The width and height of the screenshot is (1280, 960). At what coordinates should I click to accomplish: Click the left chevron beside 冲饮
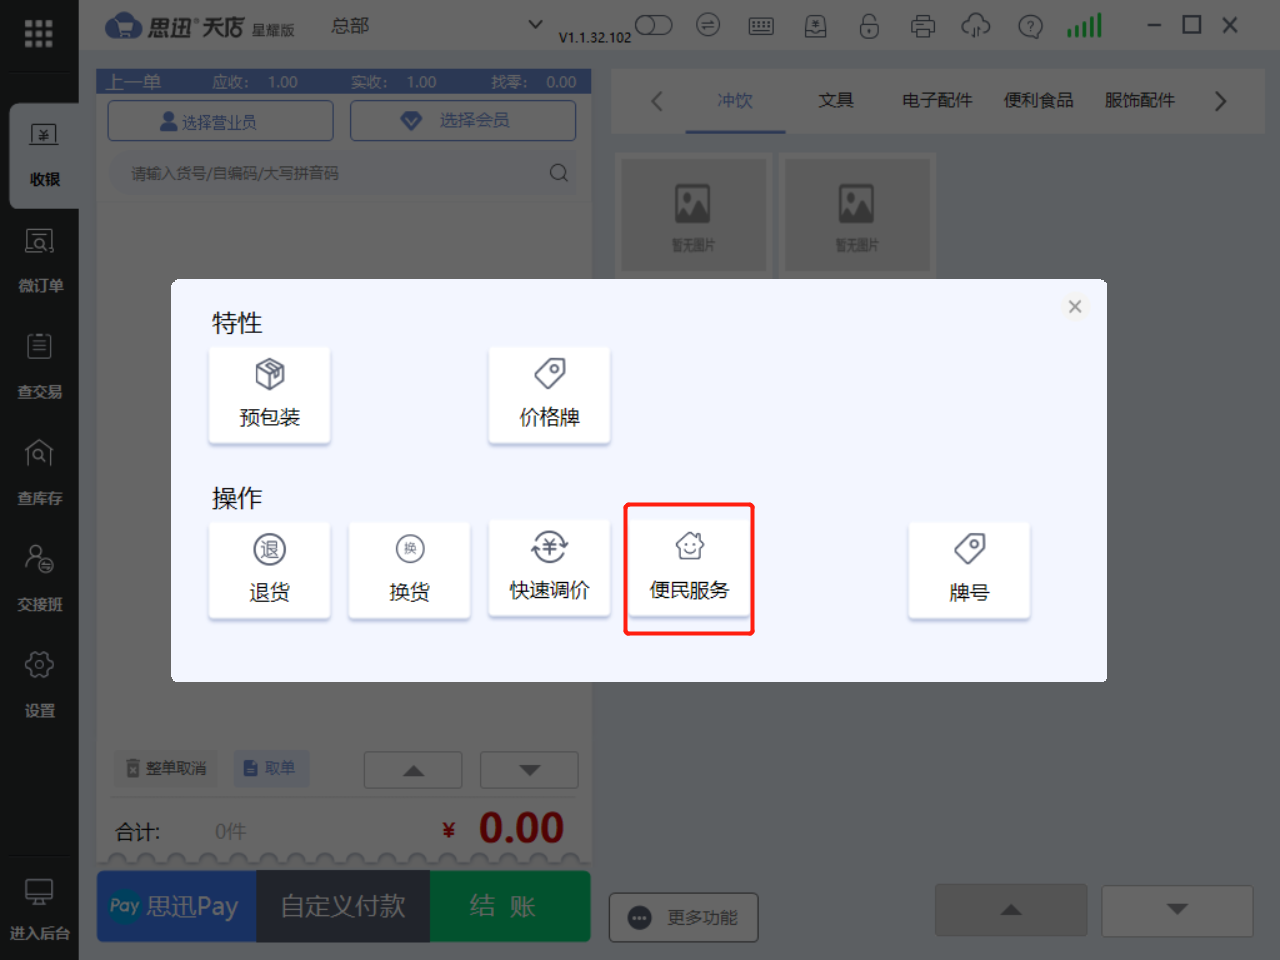[x=657, y=101]
